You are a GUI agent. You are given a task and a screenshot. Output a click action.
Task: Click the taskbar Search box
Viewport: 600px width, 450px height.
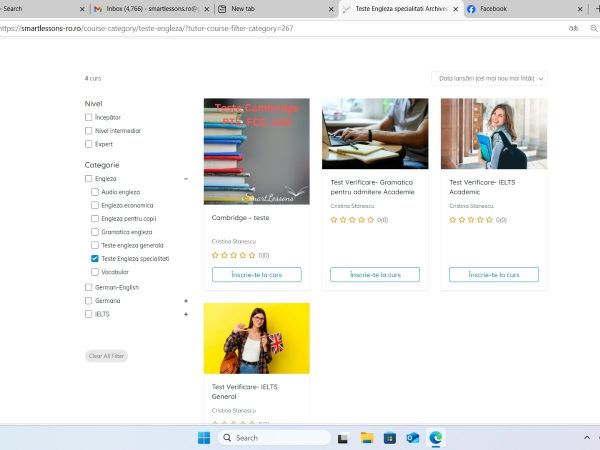pos(274,437)
